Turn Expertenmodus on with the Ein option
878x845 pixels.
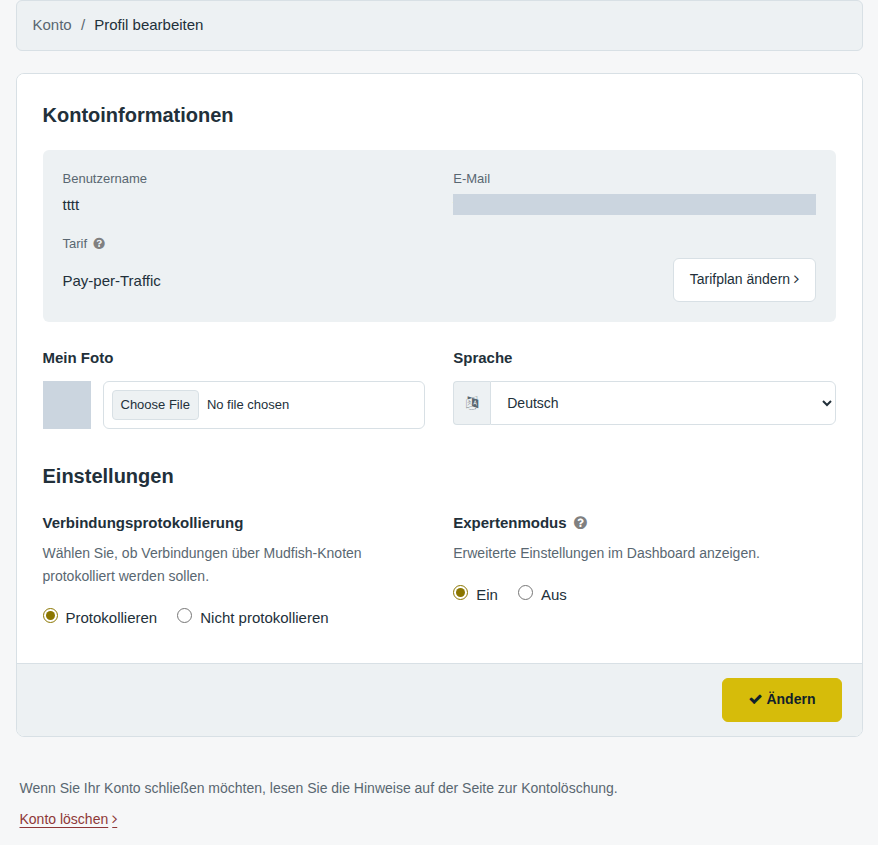460,592
